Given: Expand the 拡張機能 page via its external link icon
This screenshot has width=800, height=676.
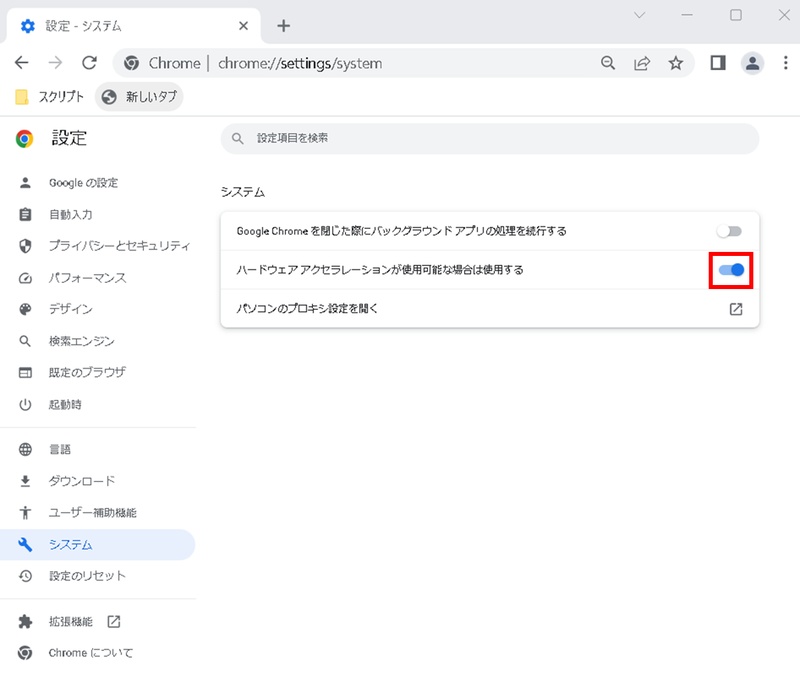Looking at the screenshot, I should point(114,621).
